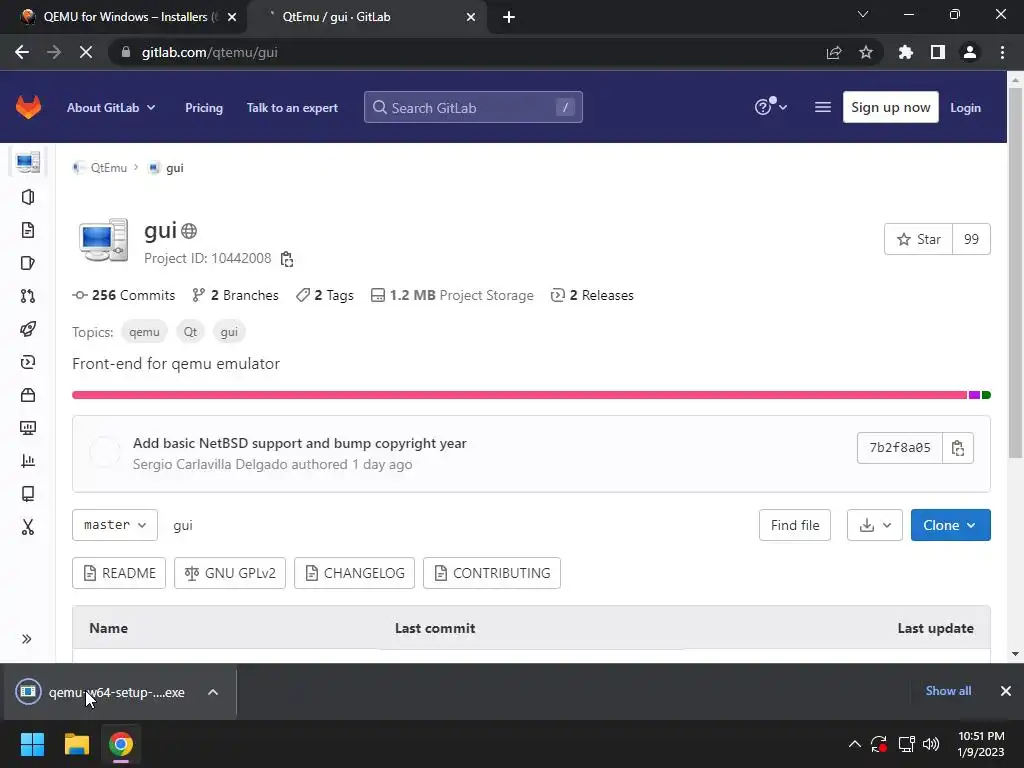
Task: Bookmark this page with the star icon
Action: point(866,52)
